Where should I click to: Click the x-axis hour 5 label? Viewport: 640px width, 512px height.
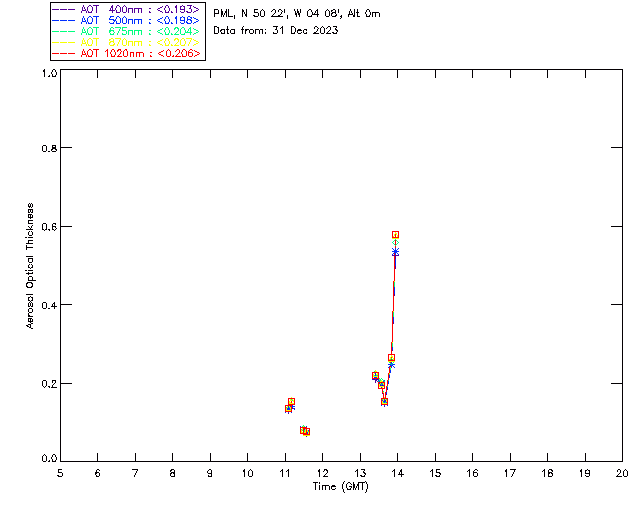point(60,473)
